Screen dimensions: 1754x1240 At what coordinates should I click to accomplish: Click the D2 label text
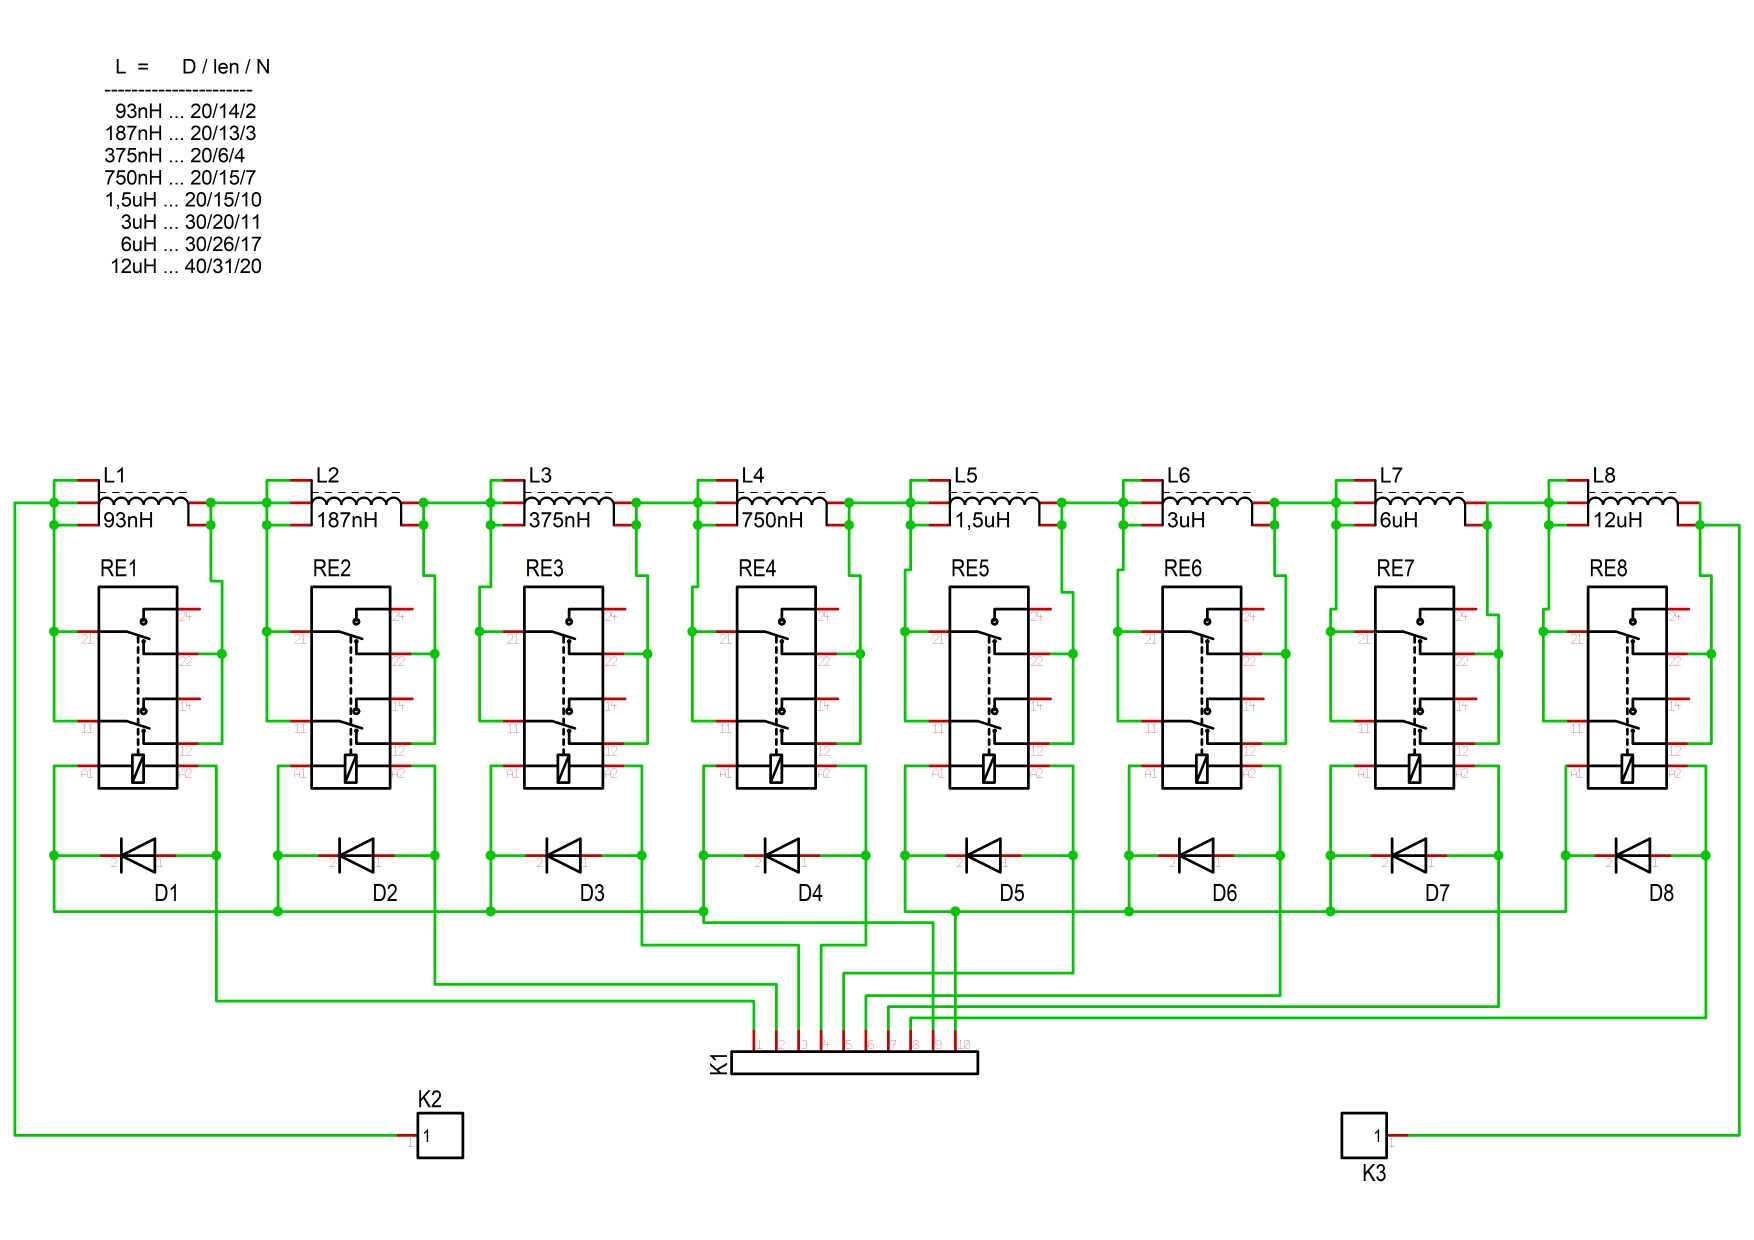point(385,893)
